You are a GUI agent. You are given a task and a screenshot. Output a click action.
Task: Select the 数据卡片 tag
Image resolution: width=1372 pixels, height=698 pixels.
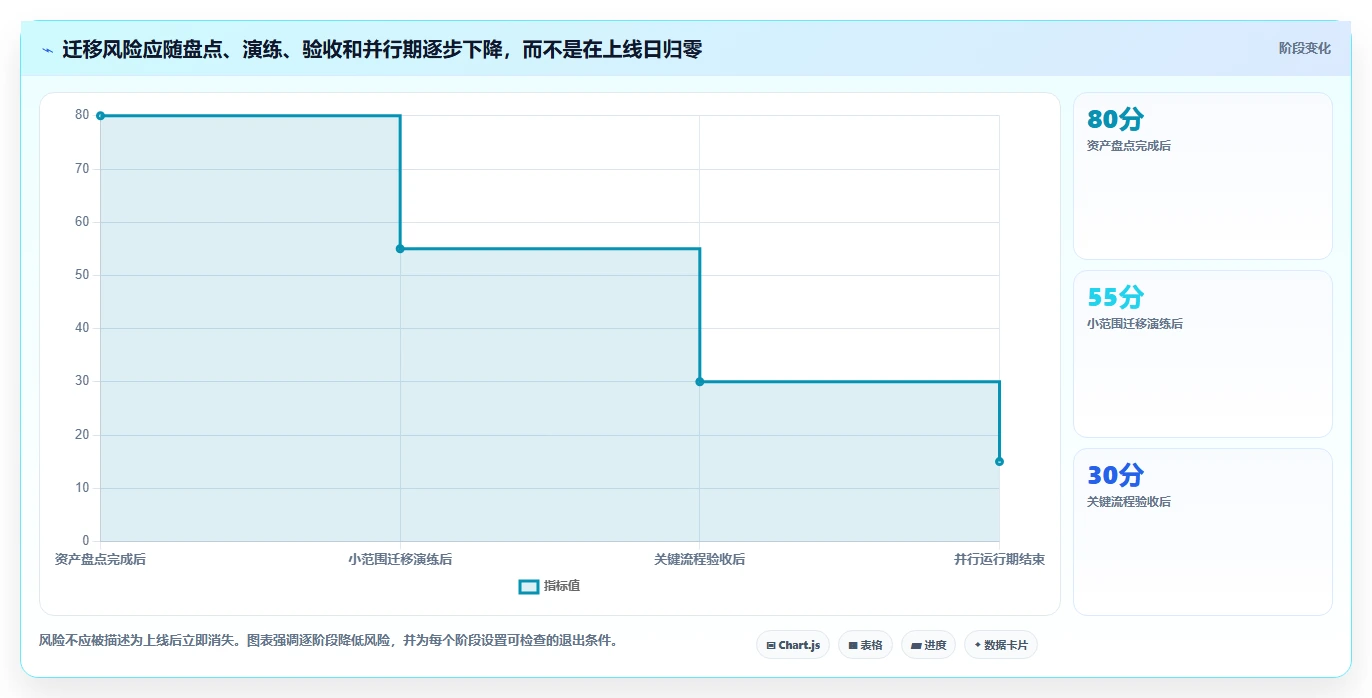pos(1000,645)
